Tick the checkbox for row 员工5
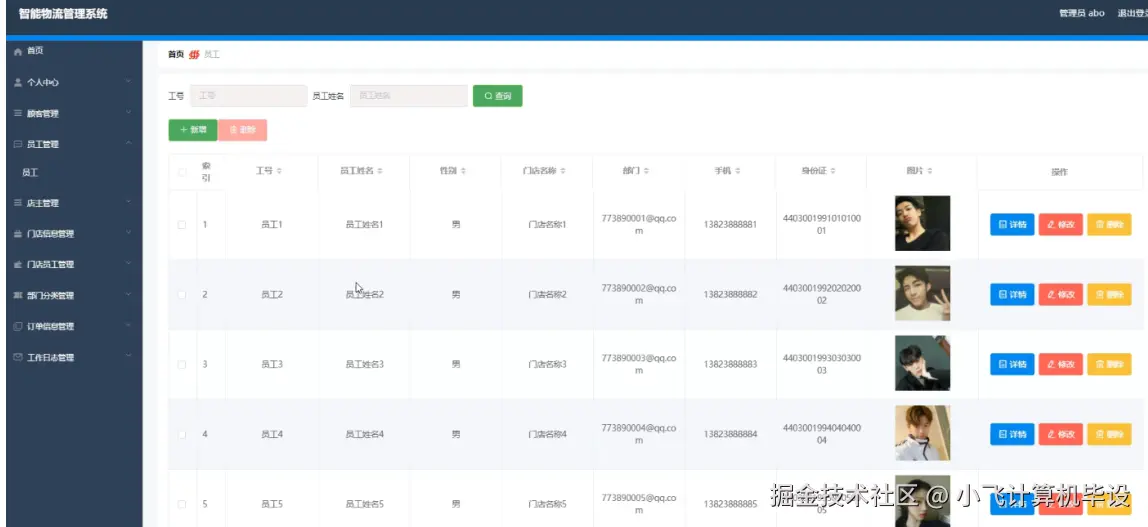This screenshot has width=1148, height=527. point(182,504)
